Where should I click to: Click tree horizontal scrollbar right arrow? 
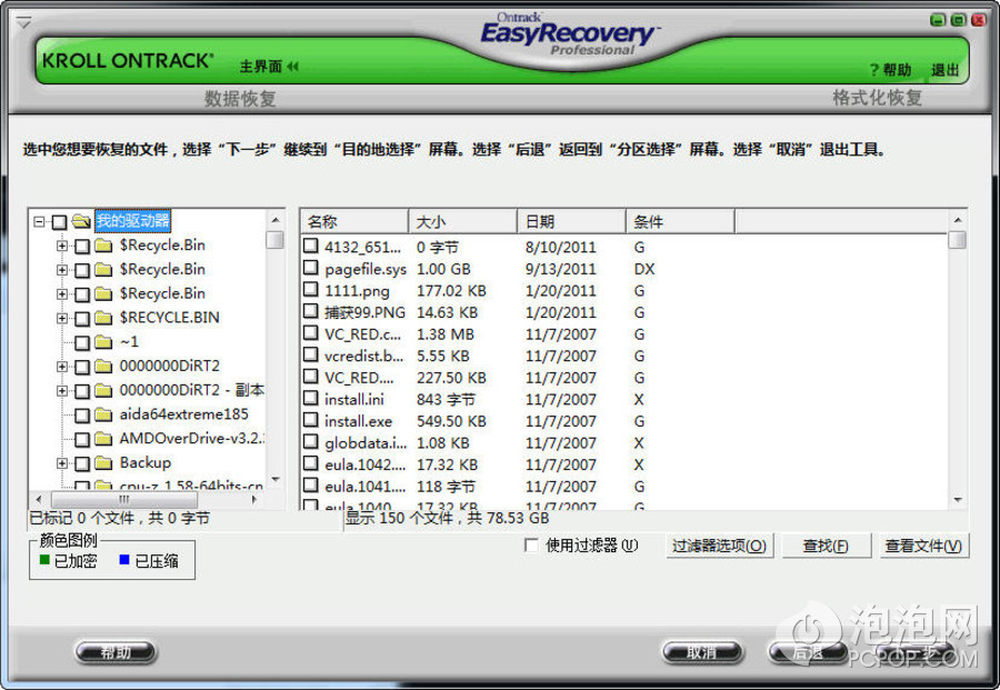(254, 499)
